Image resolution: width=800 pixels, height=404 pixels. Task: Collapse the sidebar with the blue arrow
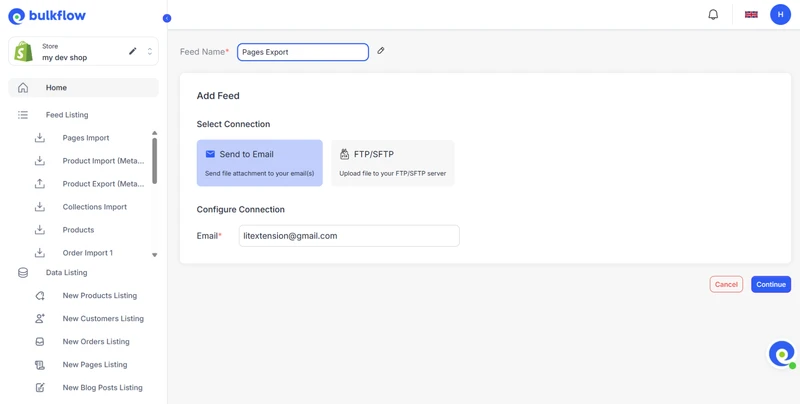click(x=167, y=18)
